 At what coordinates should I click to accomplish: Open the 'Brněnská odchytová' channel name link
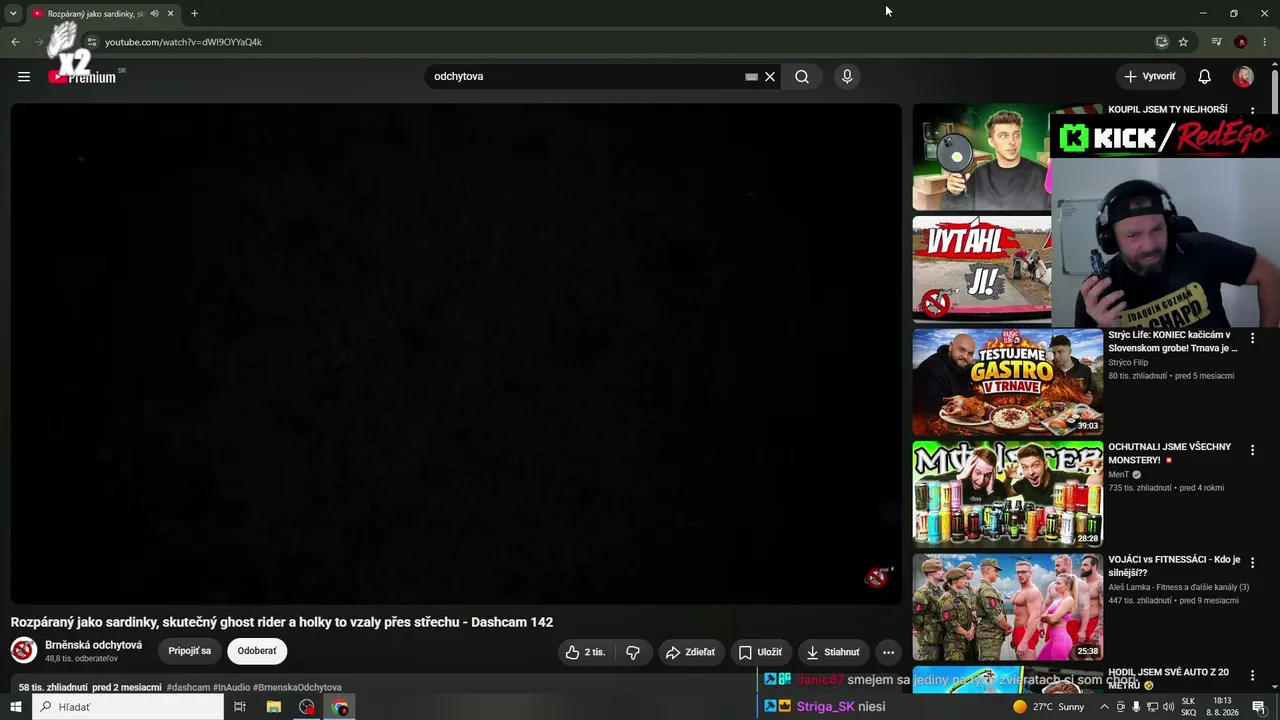pyautogui.click(x=93, y=645)
